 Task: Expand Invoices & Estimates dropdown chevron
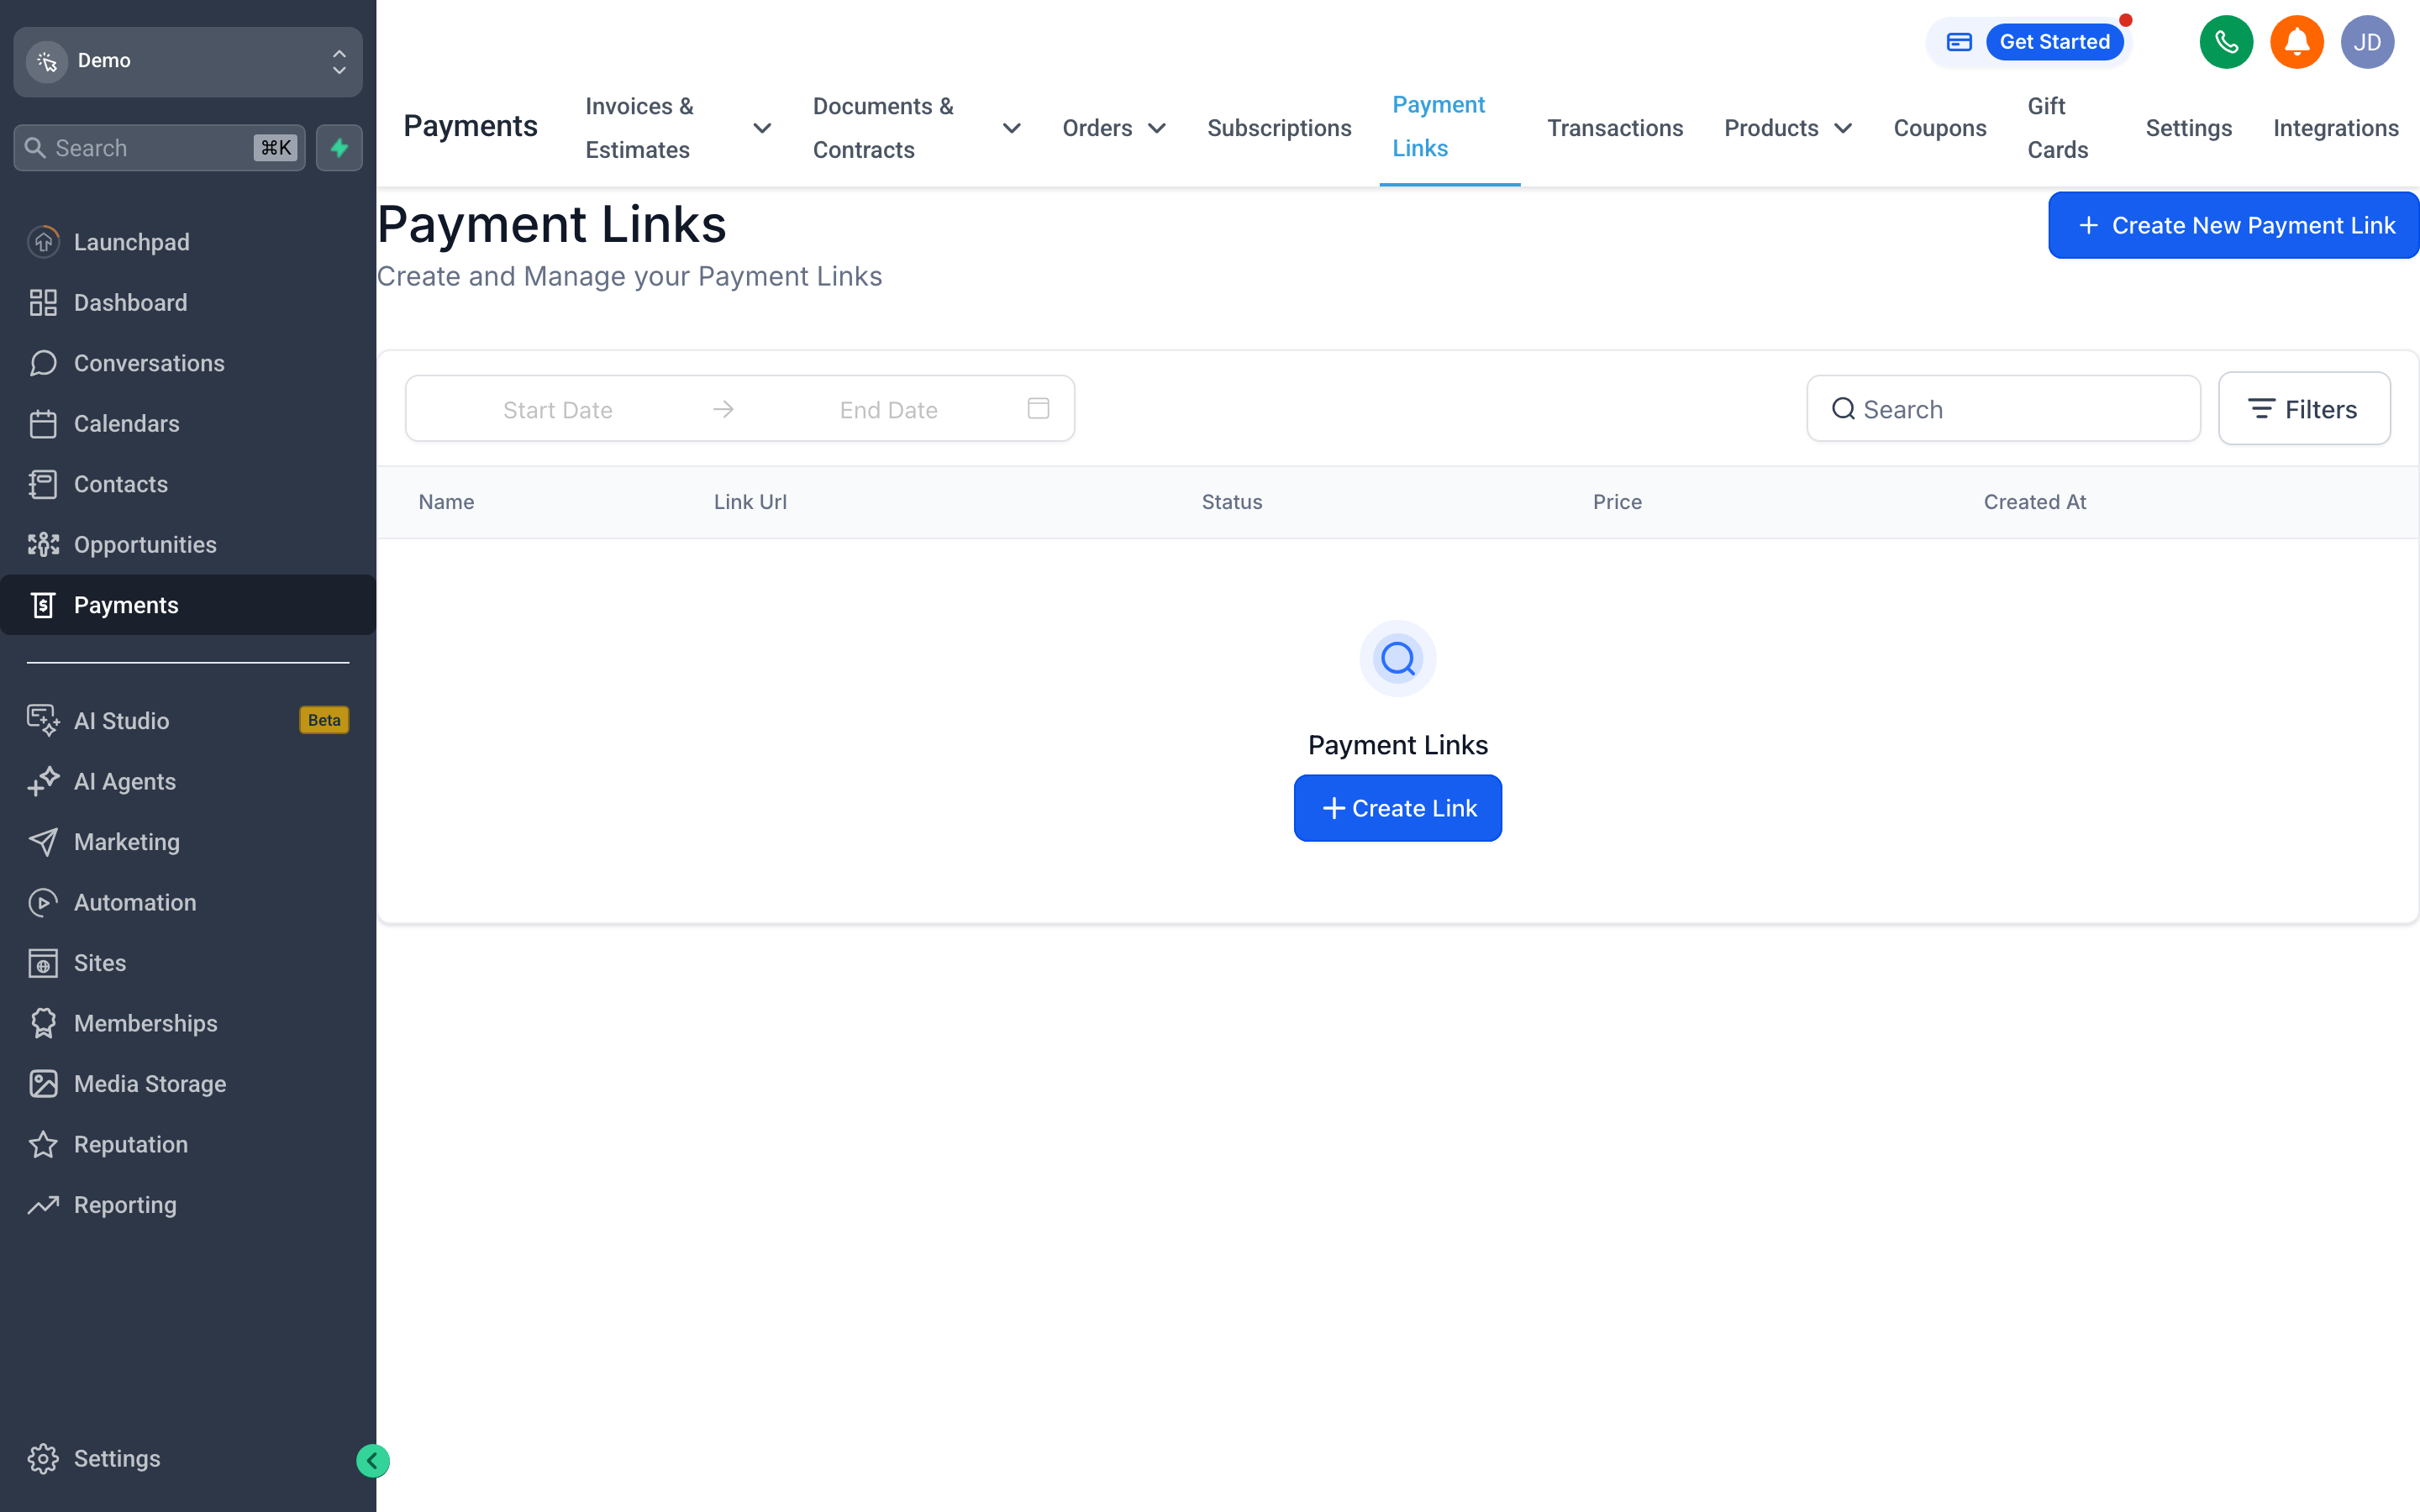click(x=762, y=128)
